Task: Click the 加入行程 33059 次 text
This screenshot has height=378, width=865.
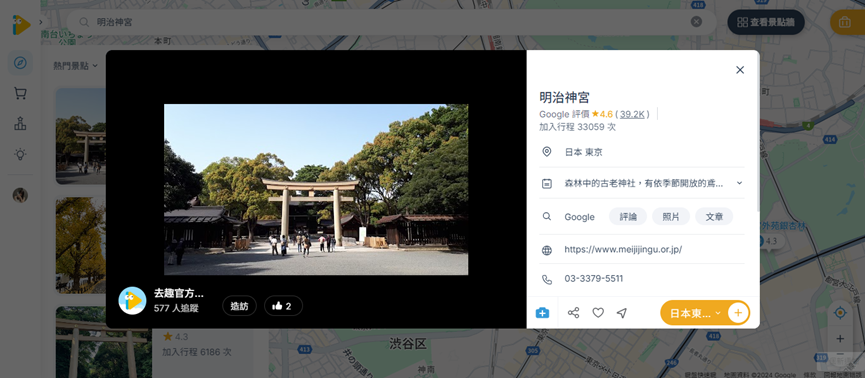Action: (578, 127)
